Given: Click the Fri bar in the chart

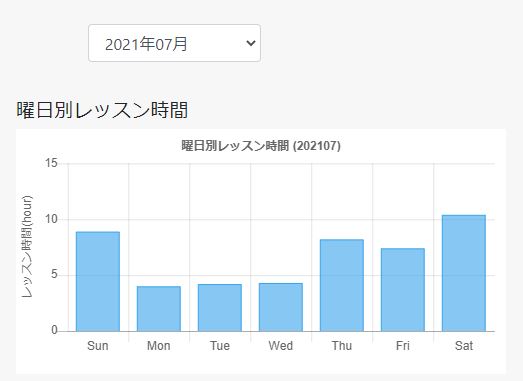Looking at the screenshot, I should click(x=403, y=290).
